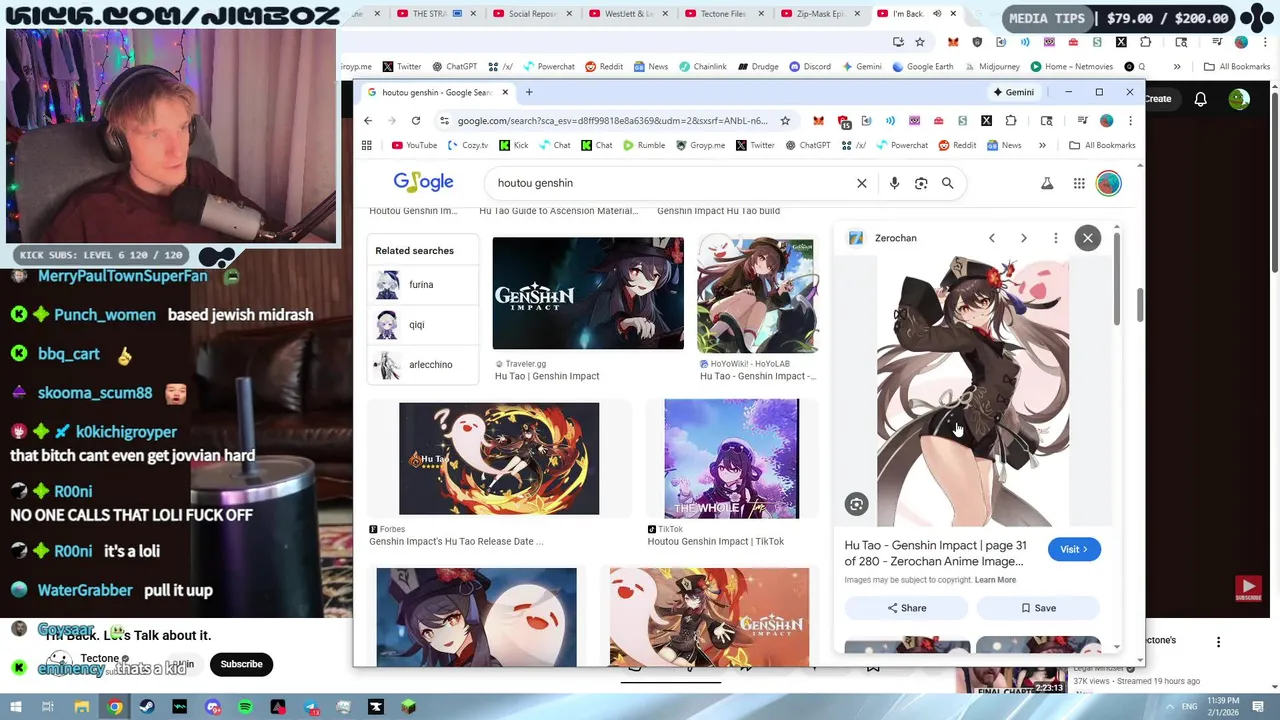This screenshot has height=720, width=1280.
Task: Bookmark this page with the star
Action: [785, 121]
